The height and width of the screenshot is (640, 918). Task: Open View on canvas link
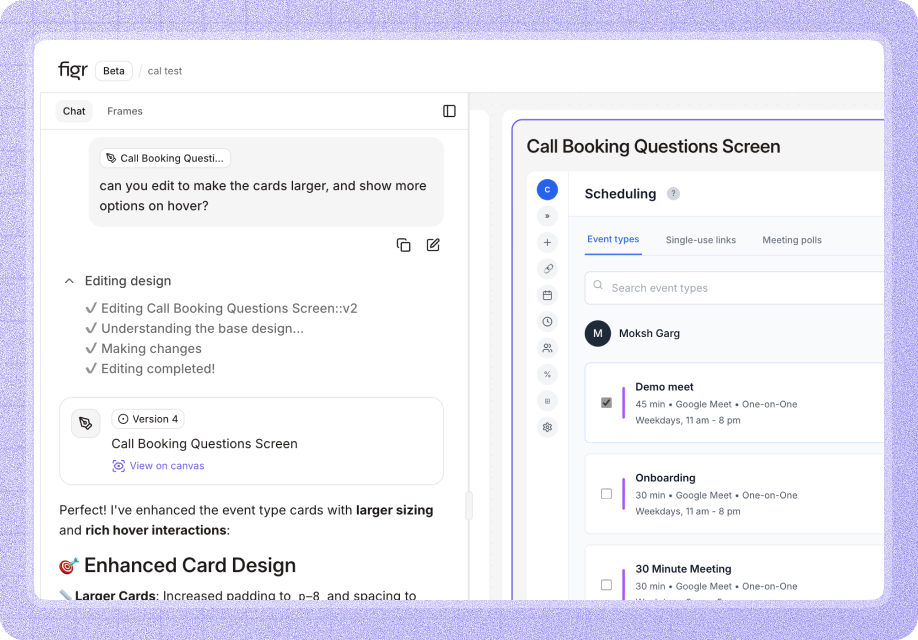tap(158, 466)
